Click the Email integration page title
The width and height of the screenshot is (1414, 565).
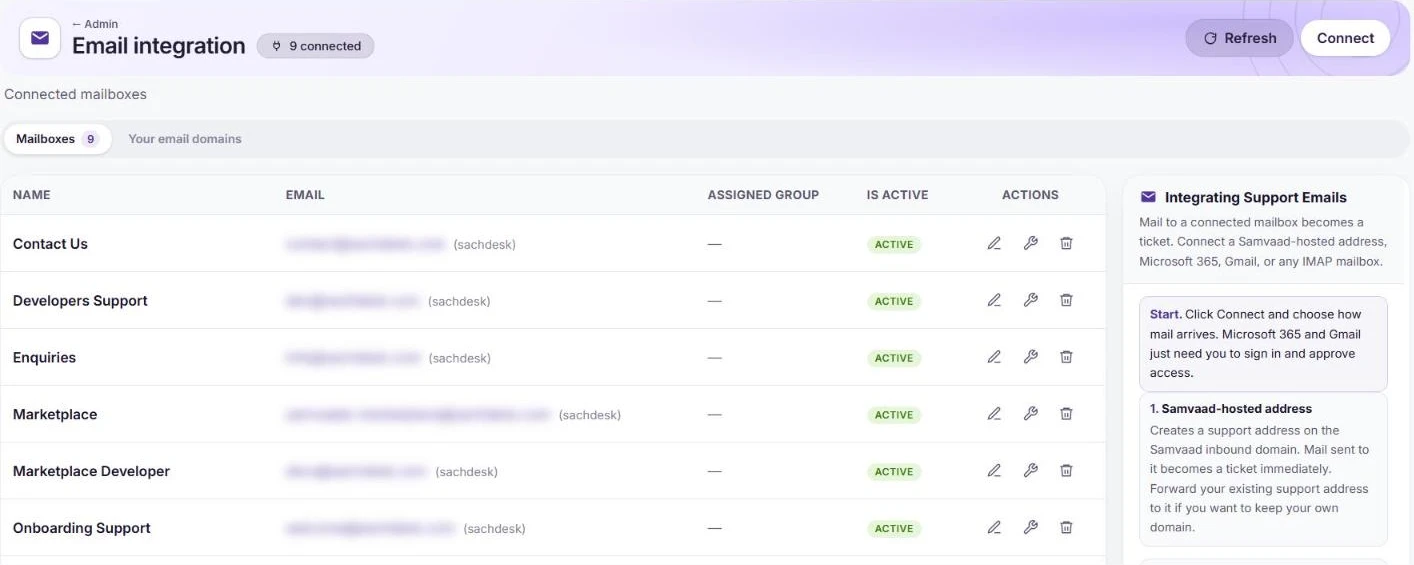[158, 46]
